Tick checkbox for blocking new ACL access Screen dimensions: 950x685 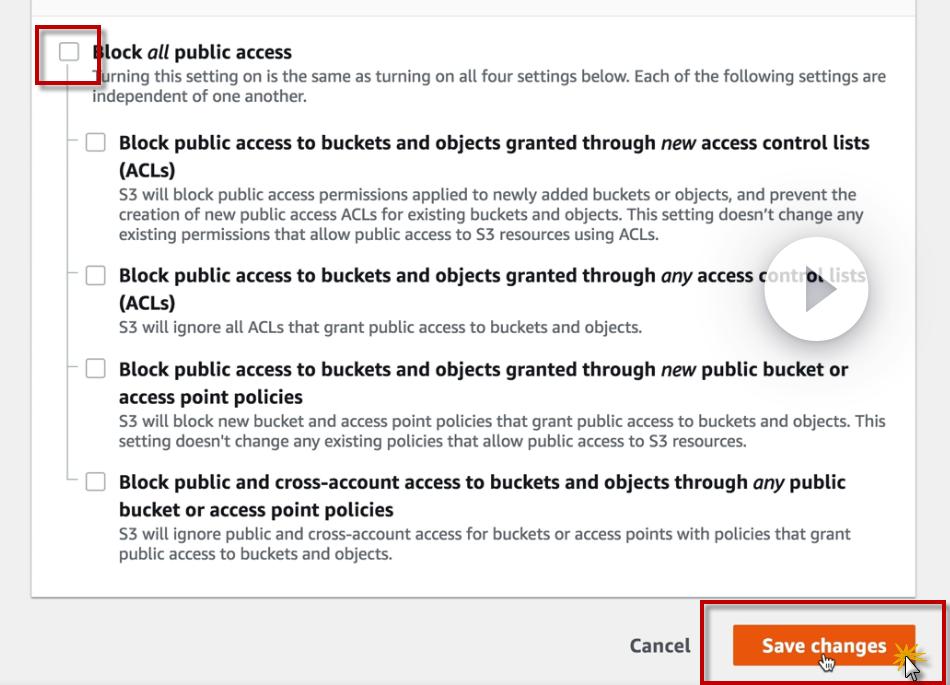click(x=95, y=142)
